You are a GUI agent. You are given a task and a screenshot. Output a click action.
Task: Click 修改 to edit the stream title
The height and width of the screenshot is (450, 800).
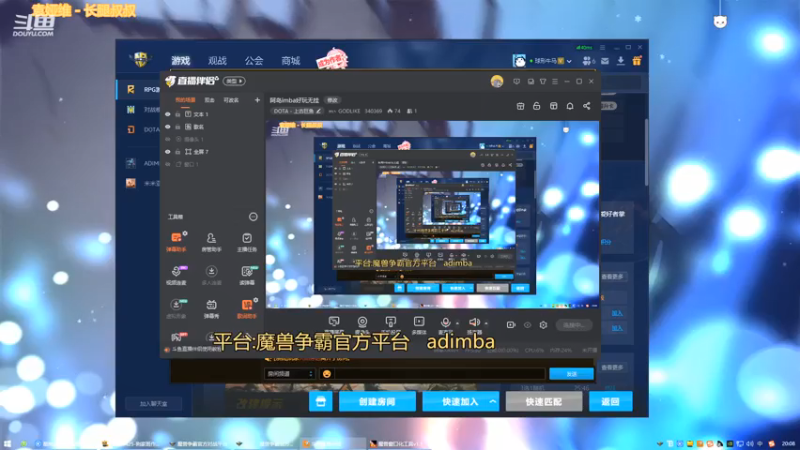tap(332, 100)
